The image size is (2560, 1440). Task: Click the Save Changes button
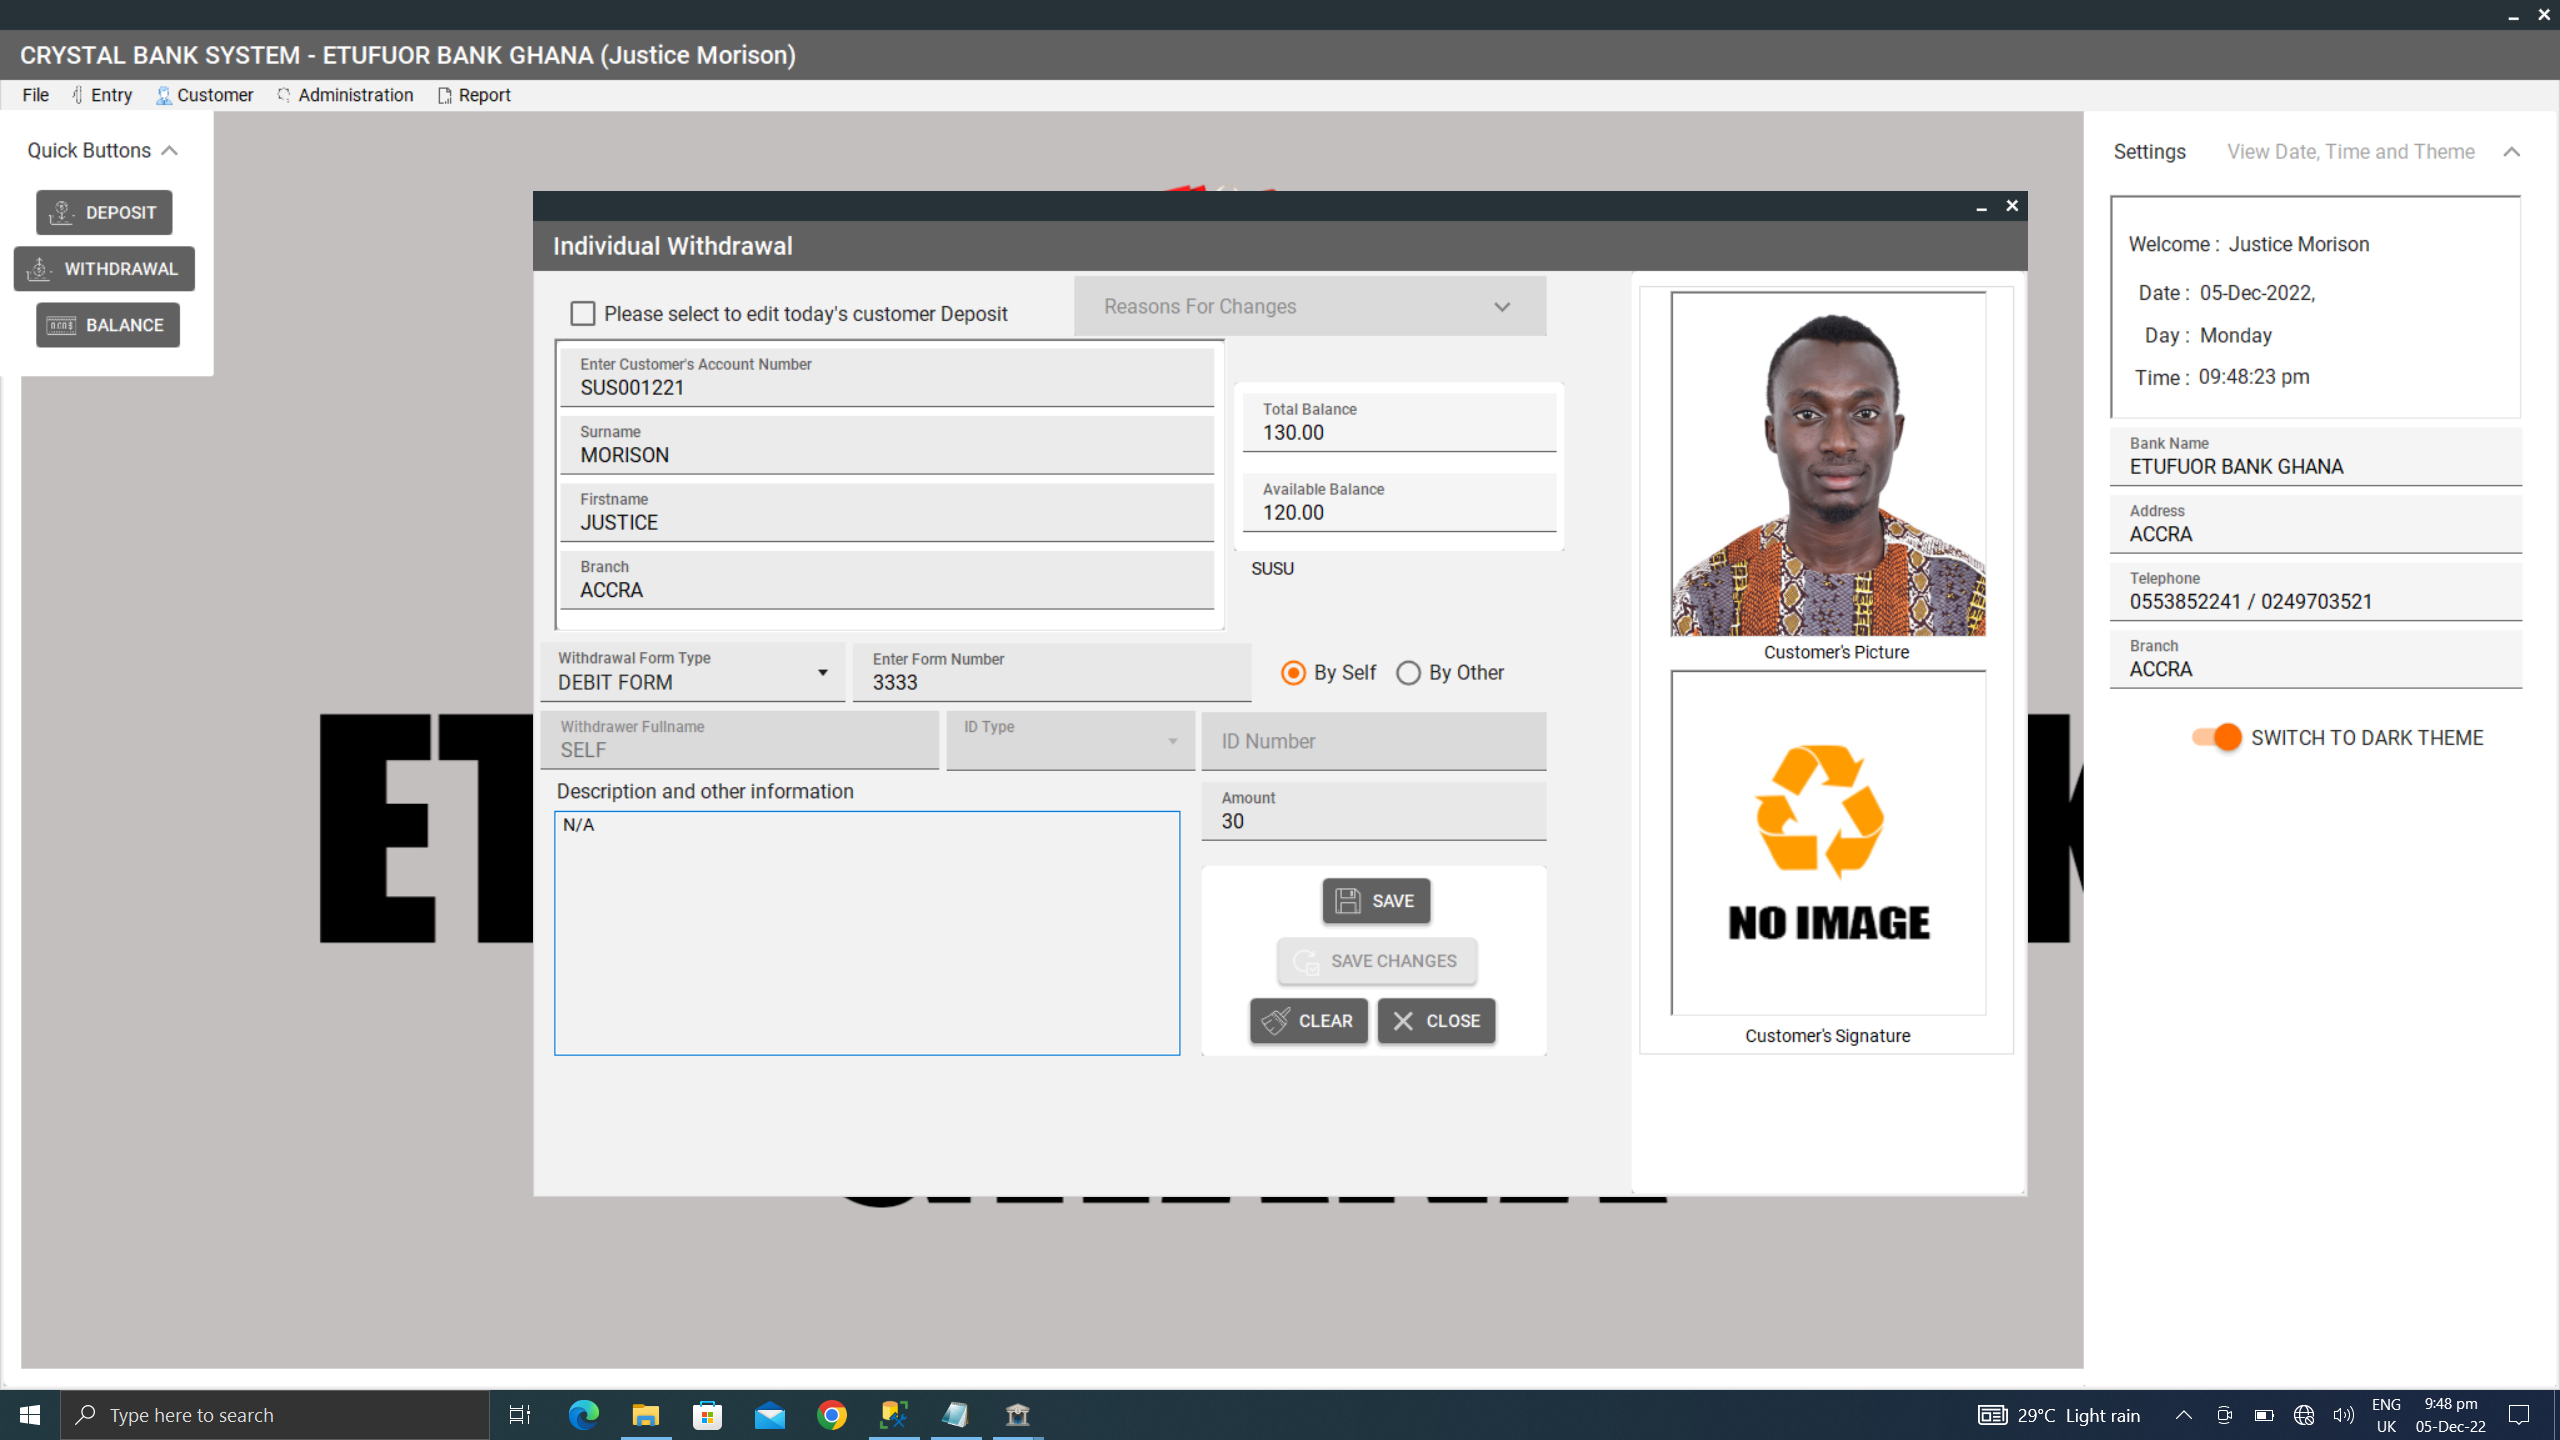click(1376, 961)
